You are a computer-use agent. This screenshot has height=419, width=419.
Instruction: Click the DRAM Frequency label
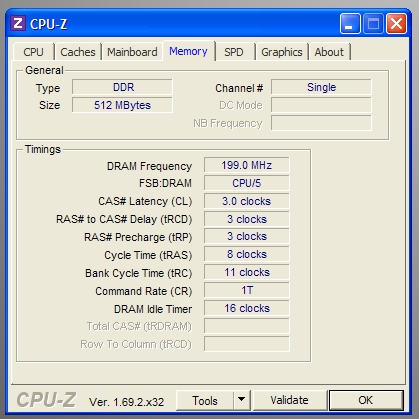tap(149, 166)
